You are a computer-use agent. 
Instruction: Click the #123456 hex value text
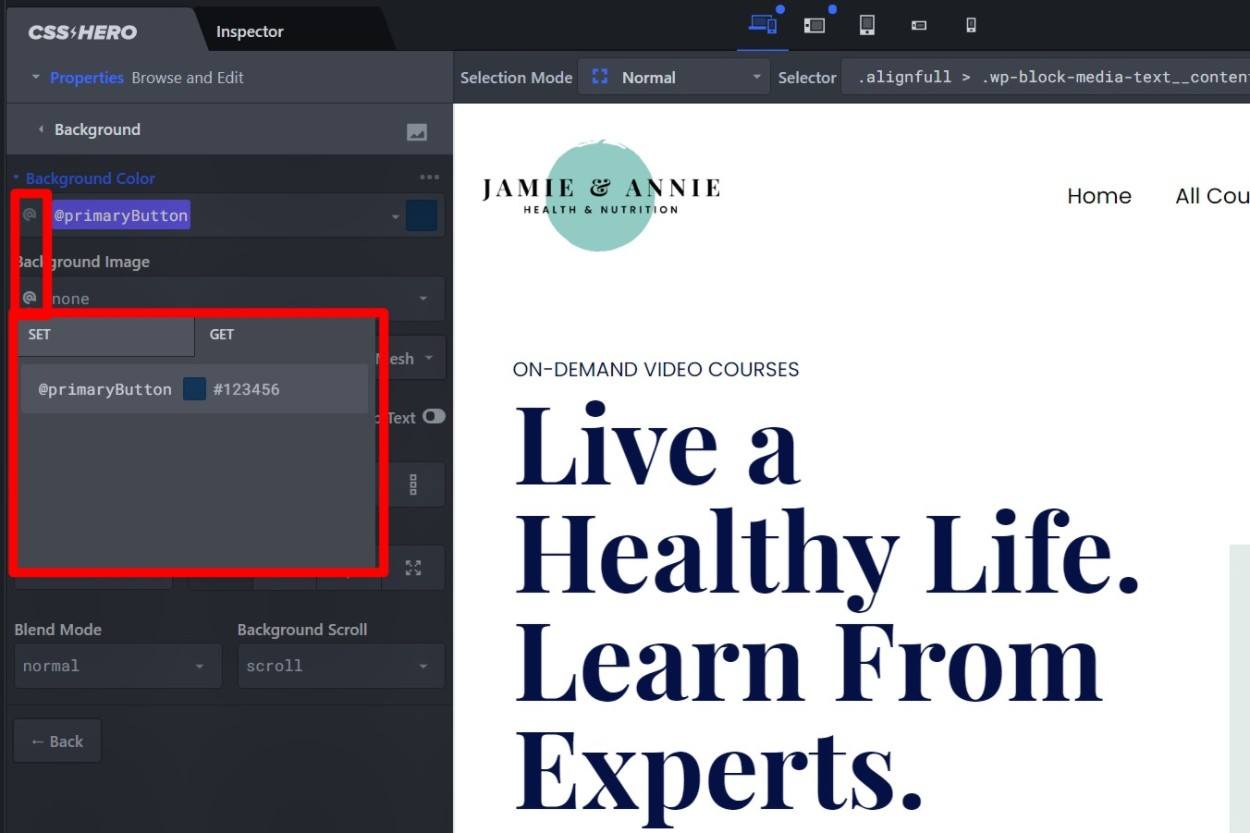pyautogui.click(x=246, y=389)
